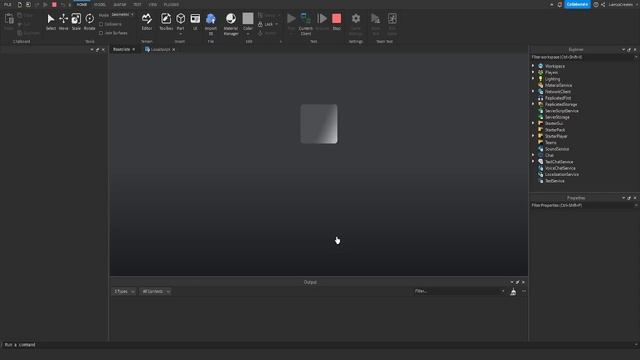Viewport: 640px width, 360px height.
Task: Select the Workspace service icon
Action: [x=540, y=66]
